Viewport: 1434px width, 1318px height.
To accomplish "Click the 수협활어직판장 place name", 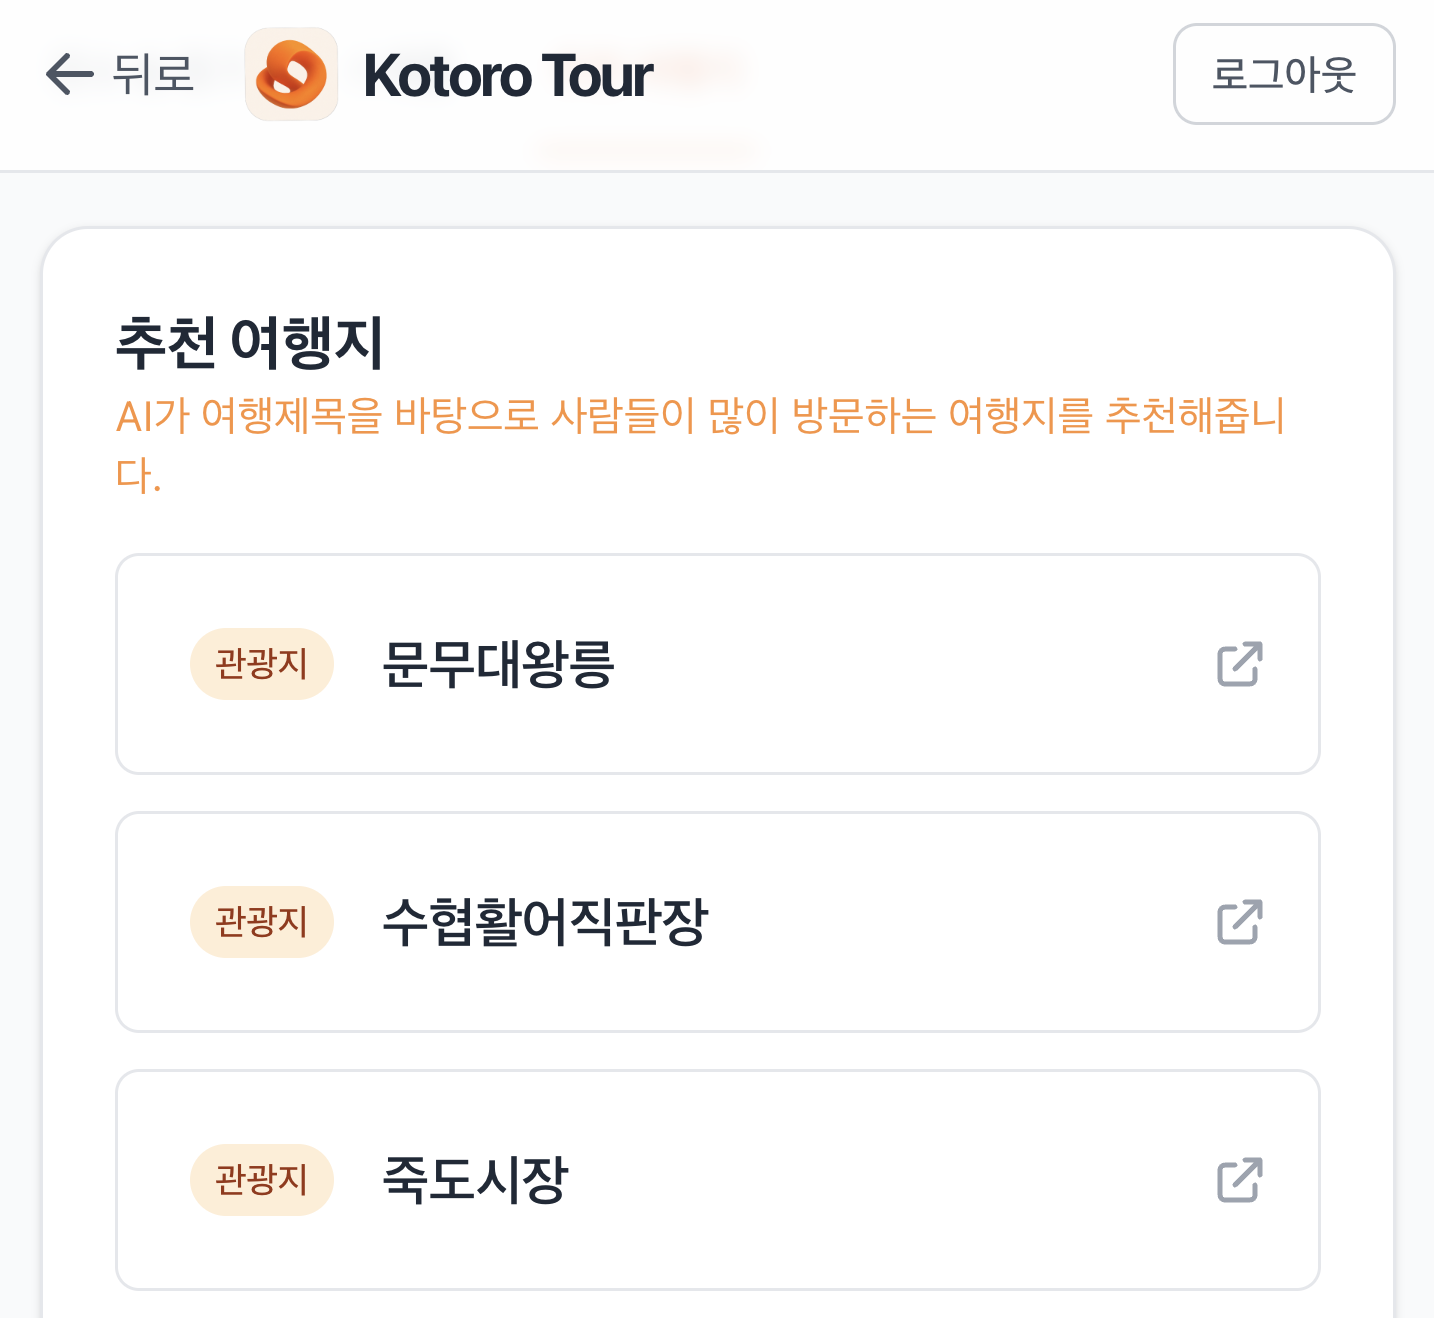I will 545,922.
